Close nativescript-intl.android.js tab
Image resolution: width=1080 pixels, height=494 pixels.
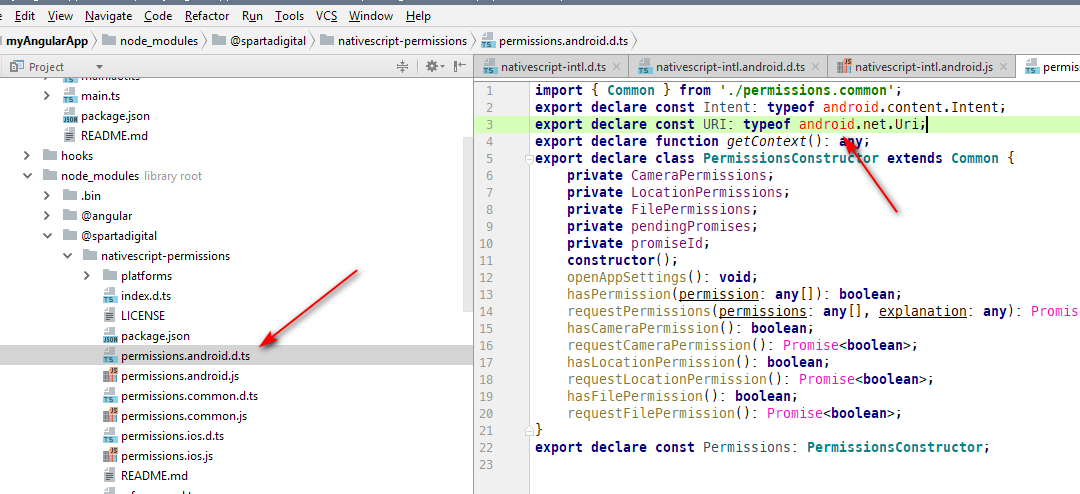pyautogui.click(x=1003, y=67)
